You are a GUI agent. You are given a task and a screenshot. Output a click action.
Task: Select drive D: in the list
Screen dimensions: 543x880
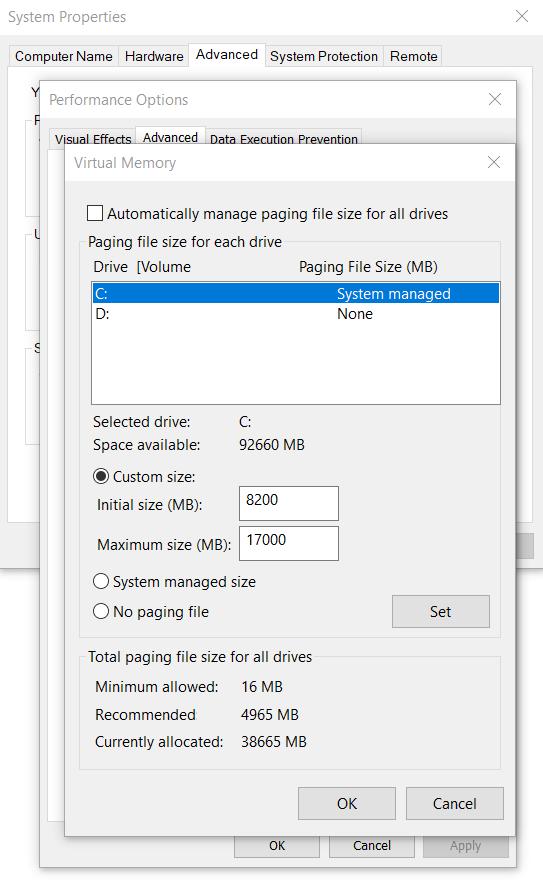tap(296, 314)
